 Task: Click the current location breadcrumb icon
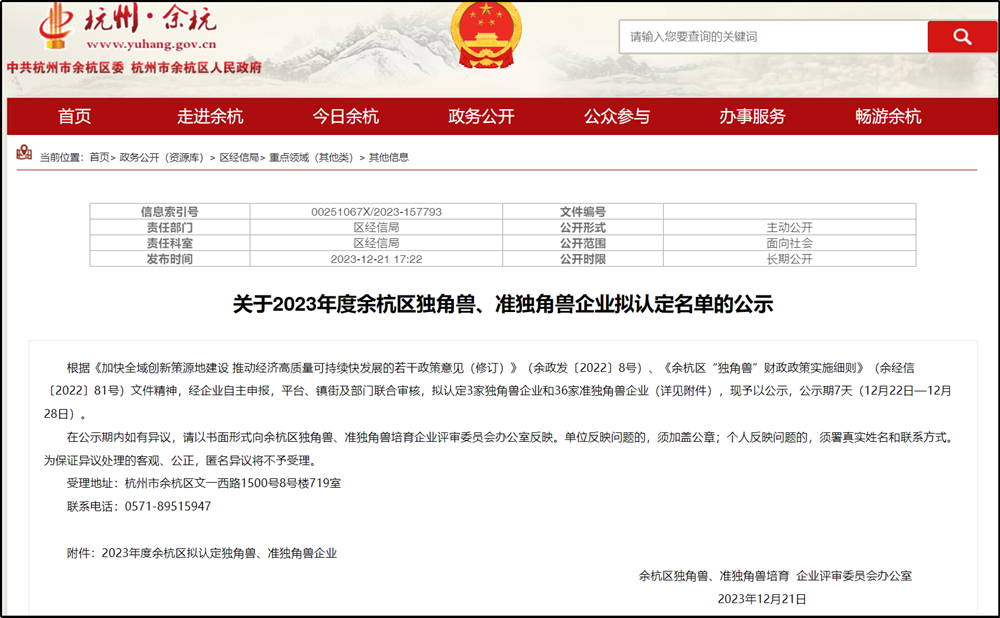point(24,155)
